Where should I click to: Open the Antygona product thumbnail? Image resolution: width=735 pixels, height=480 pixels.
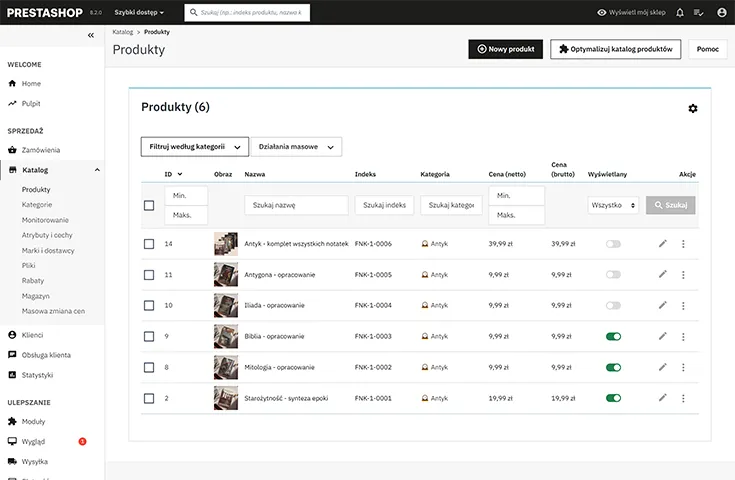(226, 275)
